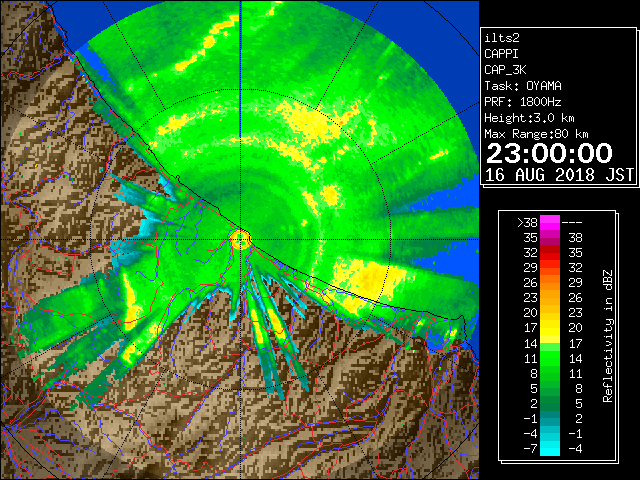The image size is (640, 480).
Task: Click the yellow 17 dBZ legend swatch
Action: point(550,328)
